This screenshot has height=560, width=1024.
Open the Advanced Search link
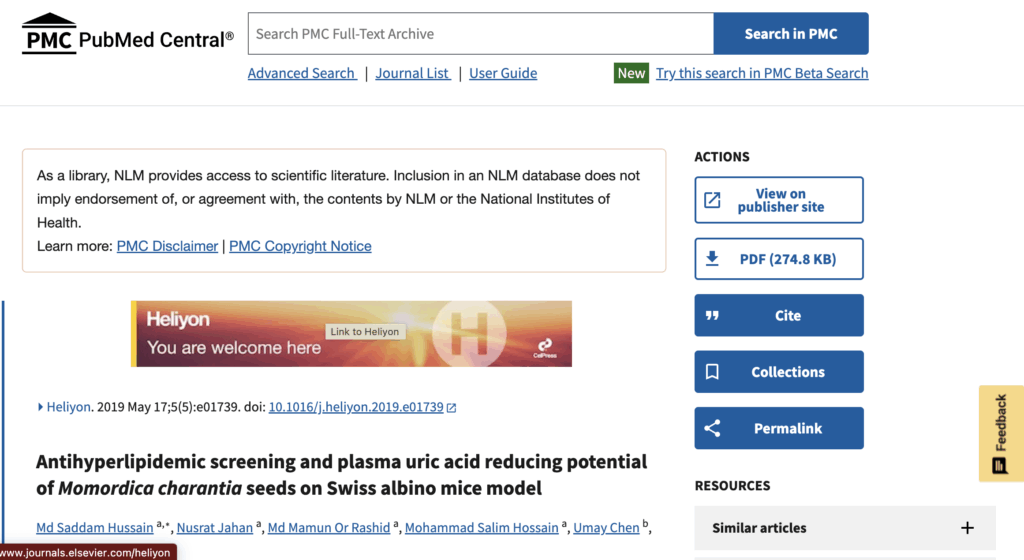[x=302, y=73]
